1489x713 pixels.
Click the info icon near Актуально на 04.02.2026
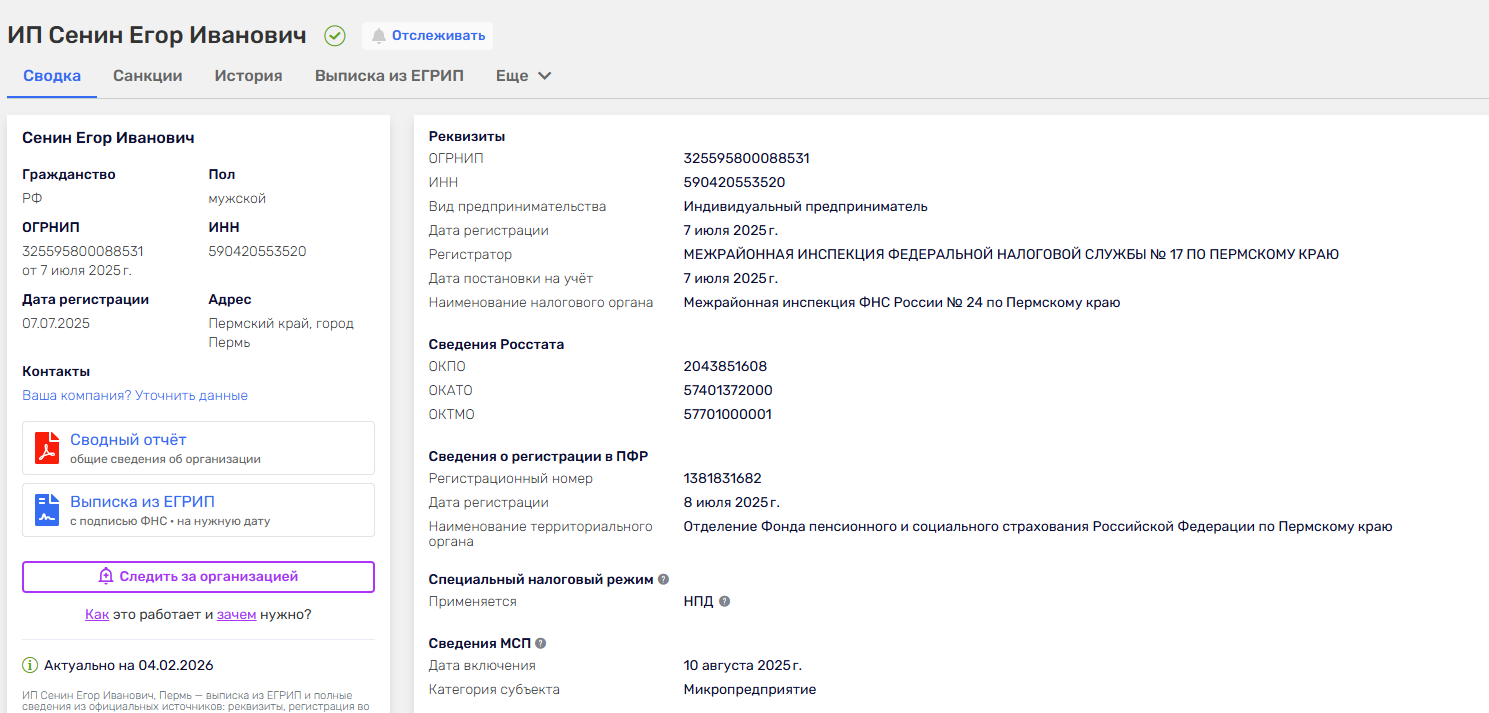30,665
